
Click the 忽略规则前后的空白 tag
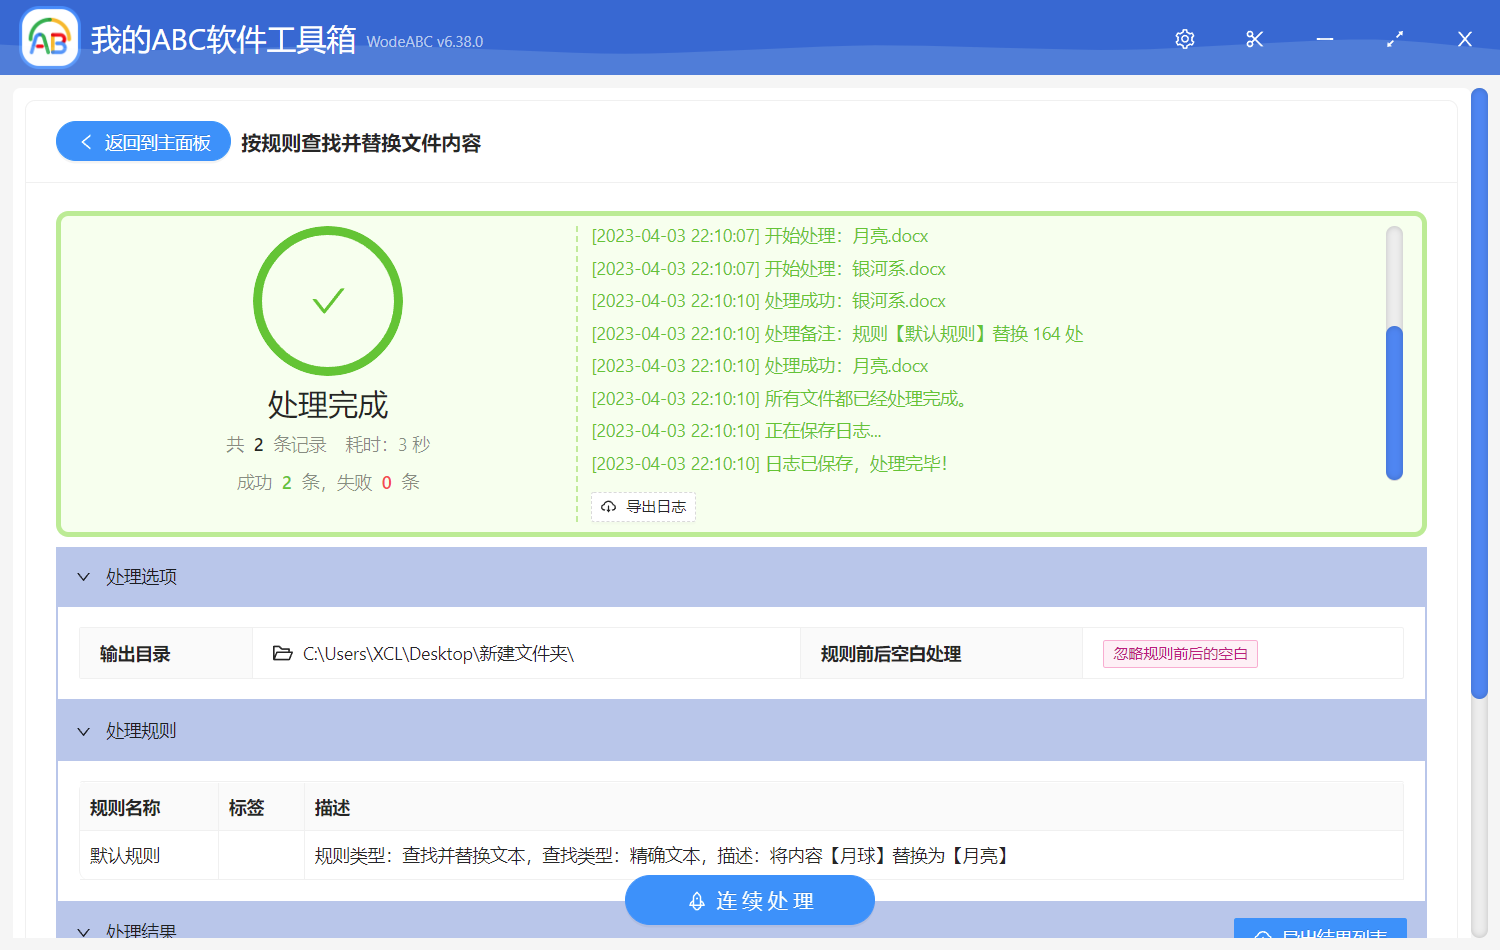[x=1180, y=654]
